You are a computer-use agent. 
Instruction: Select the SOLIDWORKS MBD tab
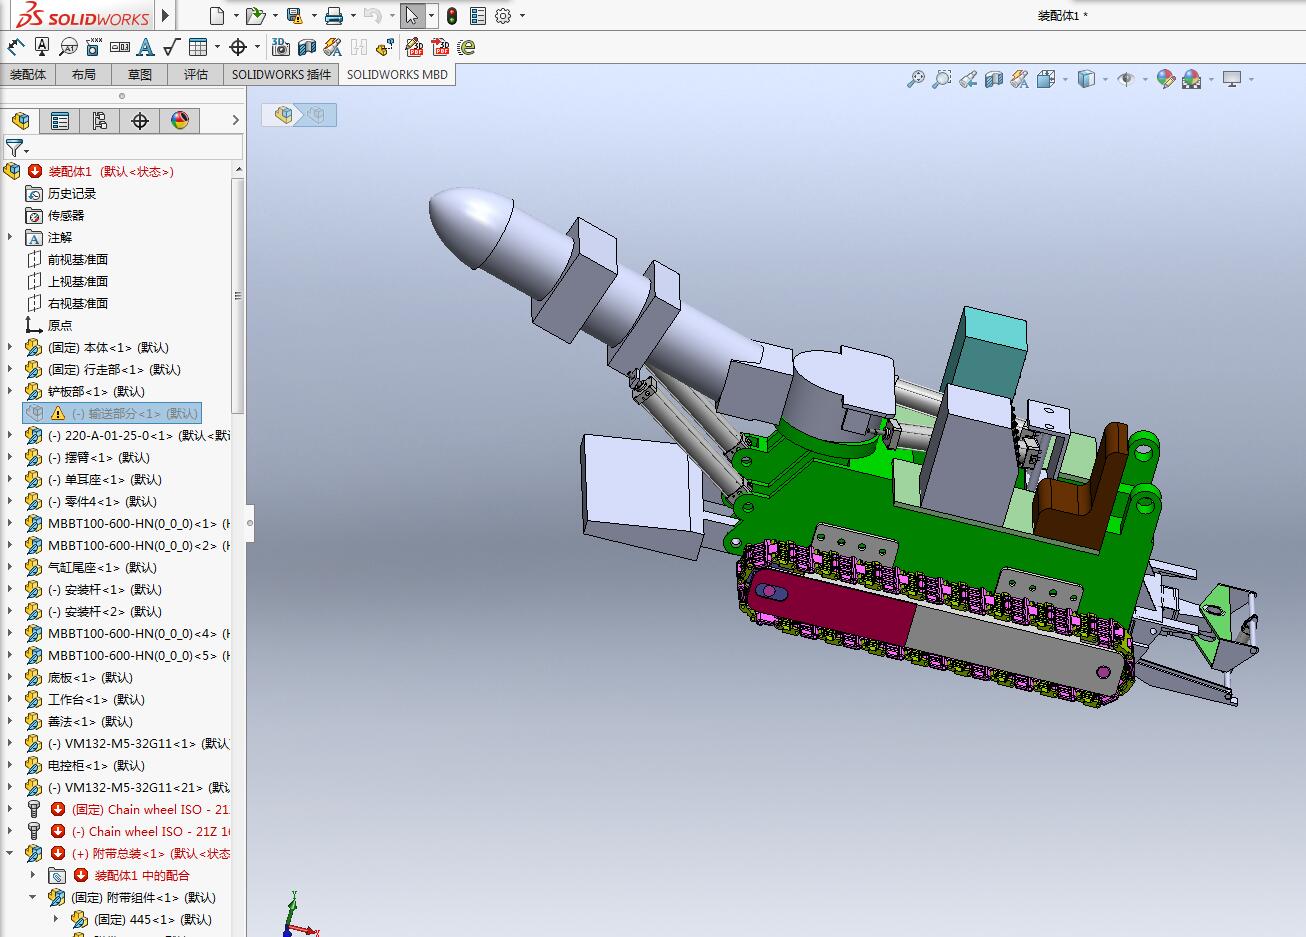click(397, 74)
